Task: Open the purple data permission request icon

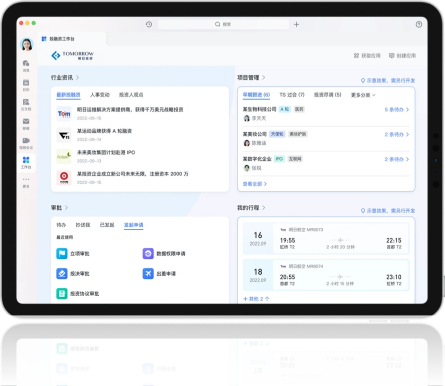Action: [x=148, y=254]
